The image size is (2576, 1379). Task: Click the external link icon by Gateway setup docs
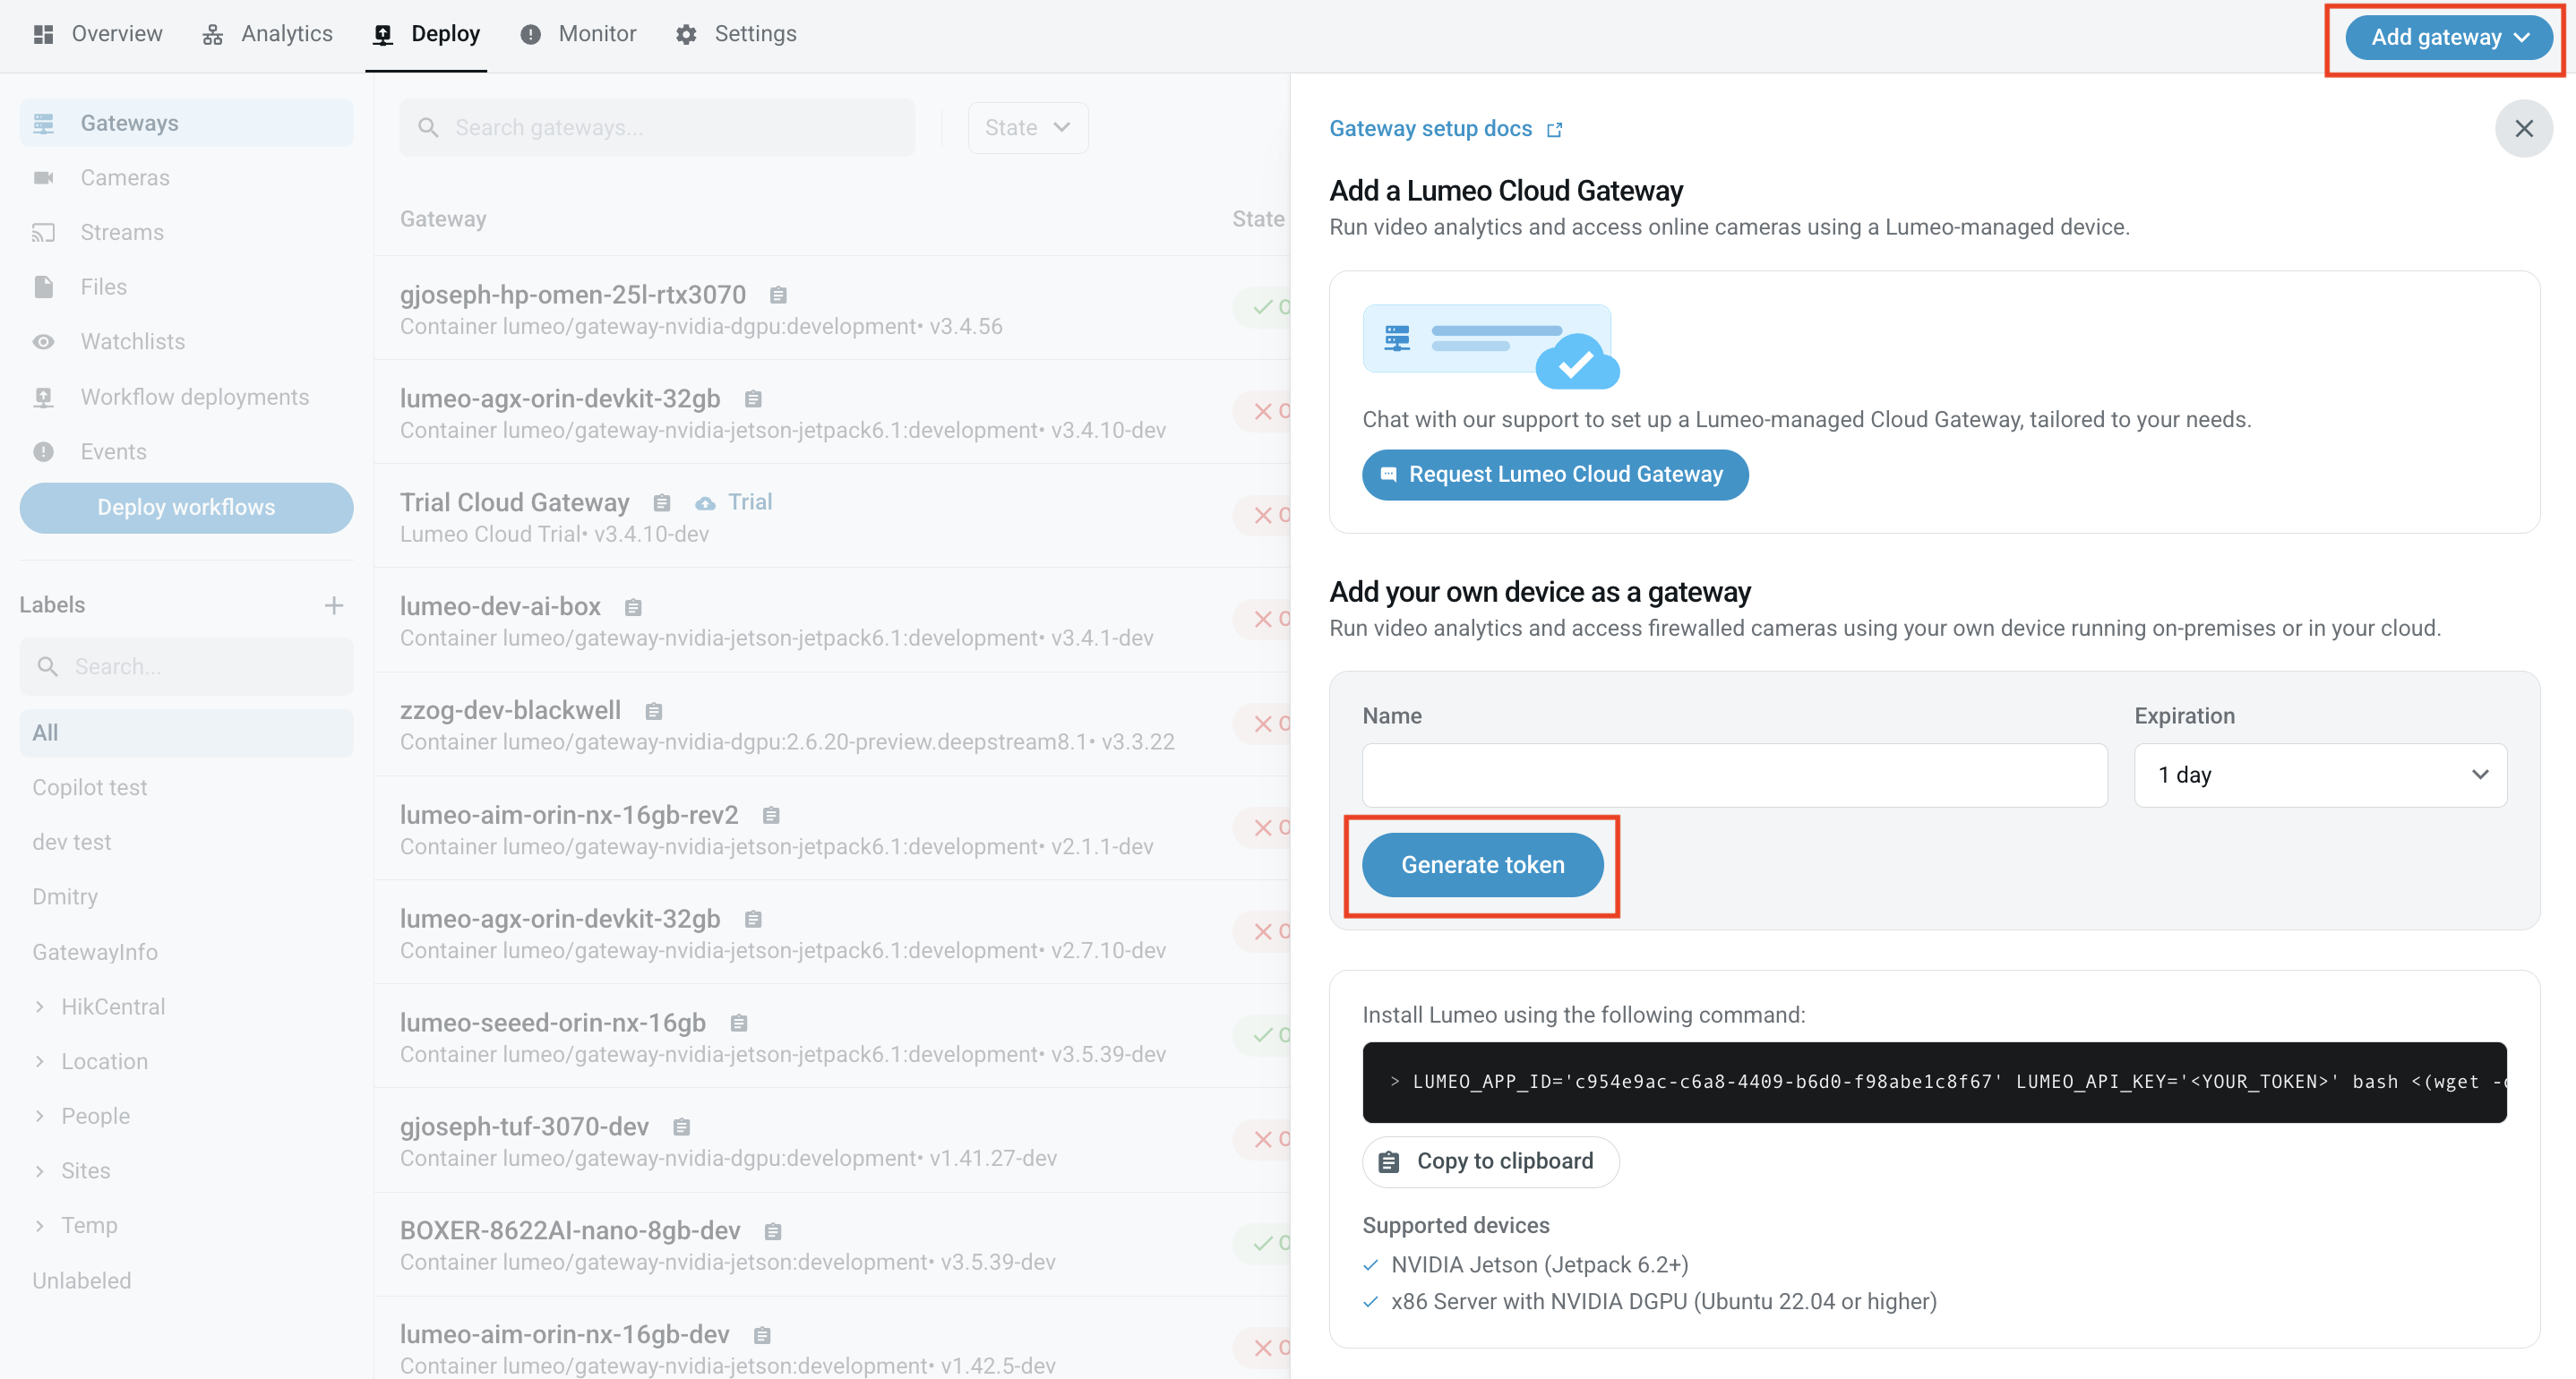click(1554, 129)
